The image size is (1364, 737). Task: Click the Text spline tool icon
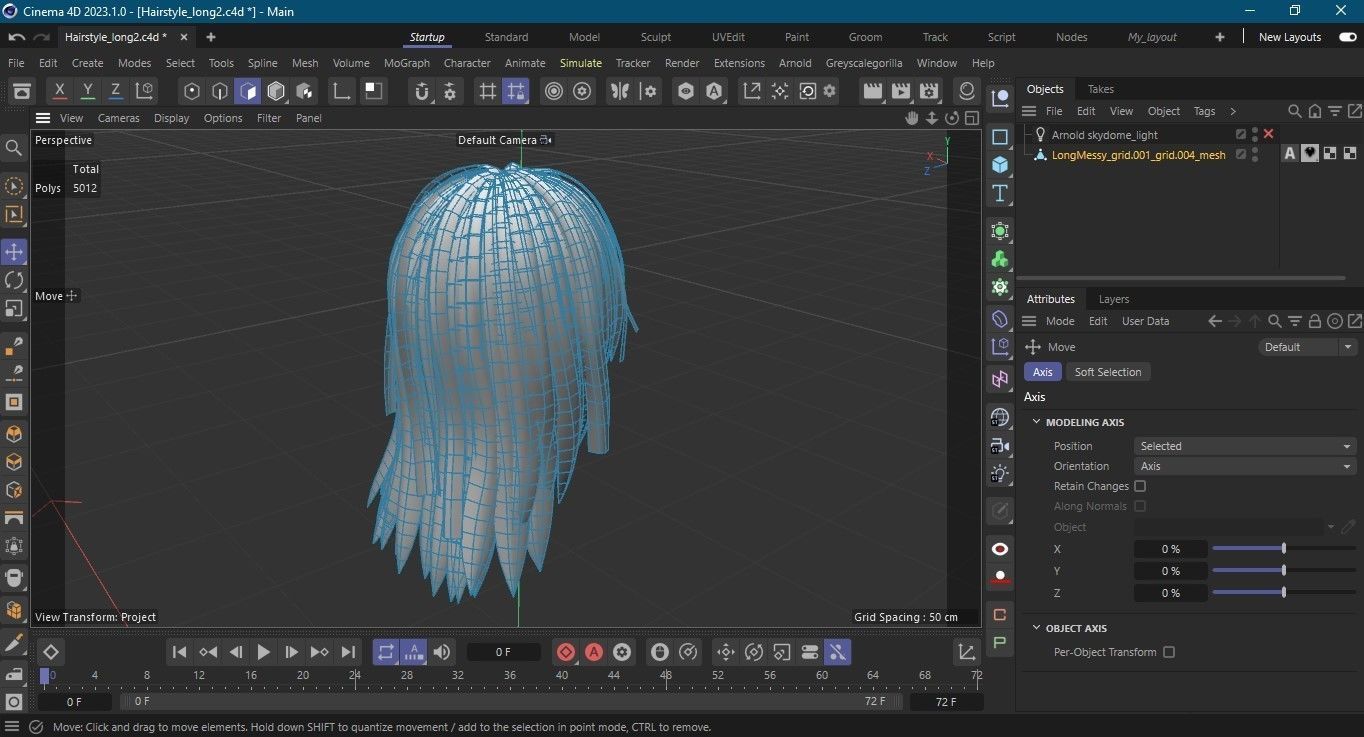click(x=999, y=193)
